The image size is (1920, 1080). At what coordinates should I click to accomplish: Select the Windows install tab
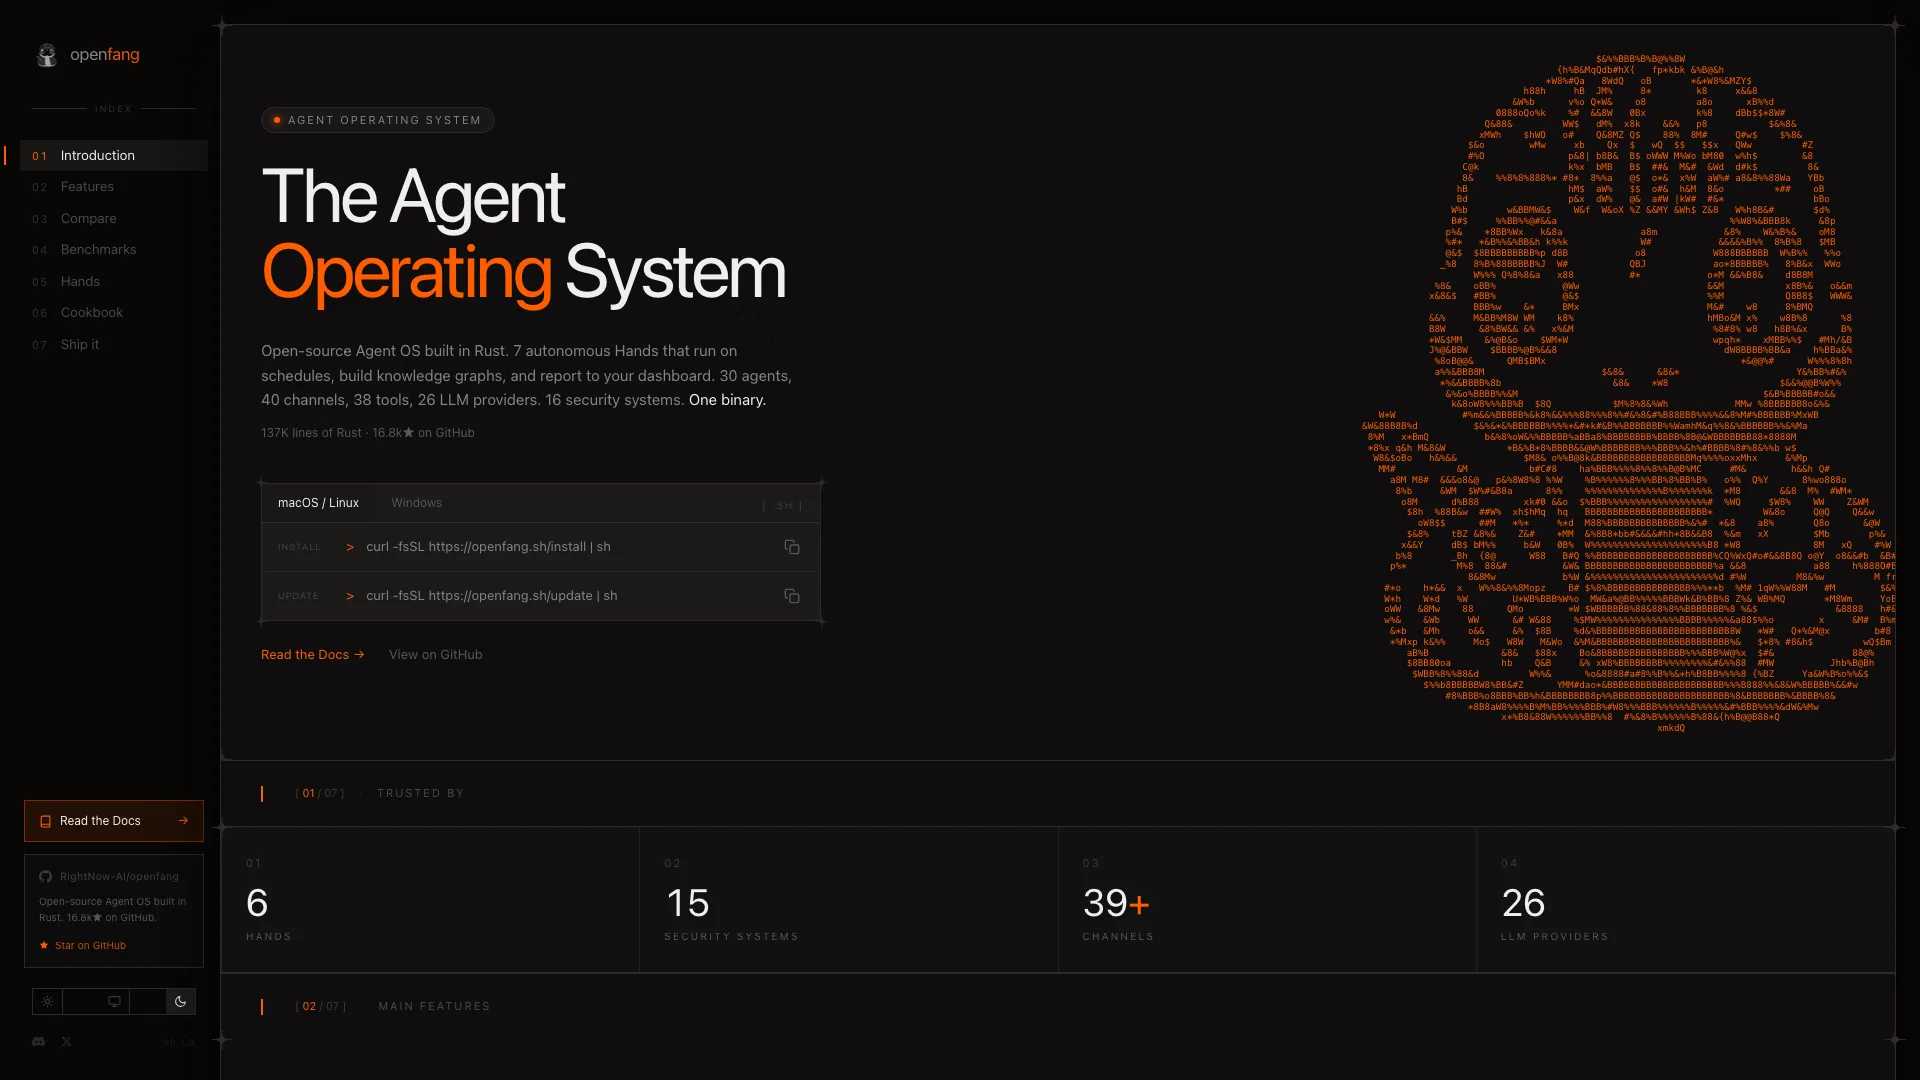[x=417, y=503]
